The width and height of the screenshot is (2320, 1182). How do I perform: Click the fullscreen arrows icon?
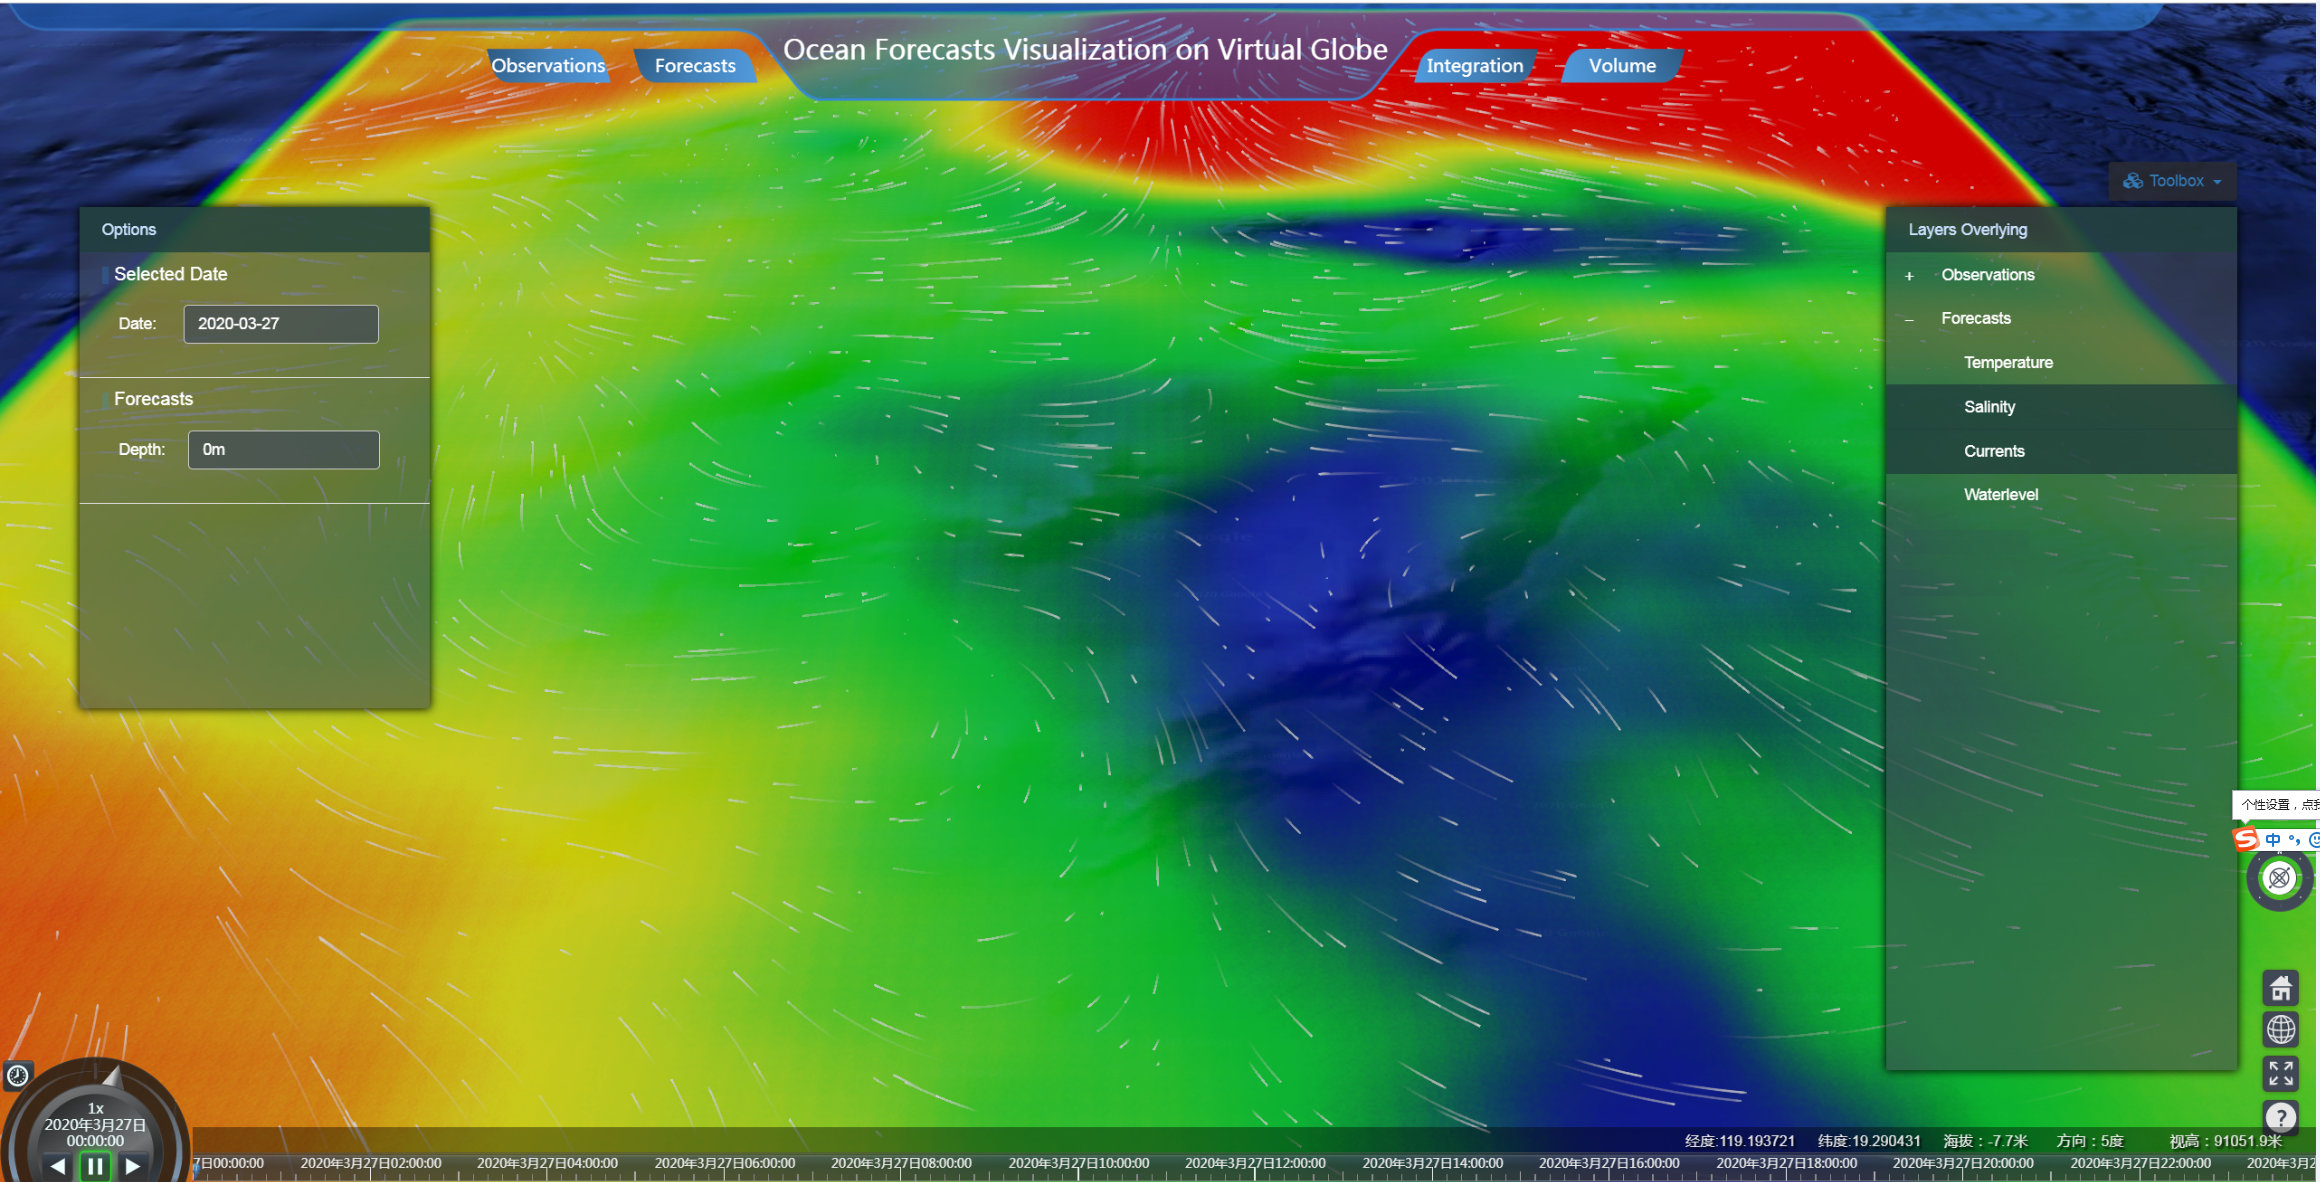tap(2280, 1073)
